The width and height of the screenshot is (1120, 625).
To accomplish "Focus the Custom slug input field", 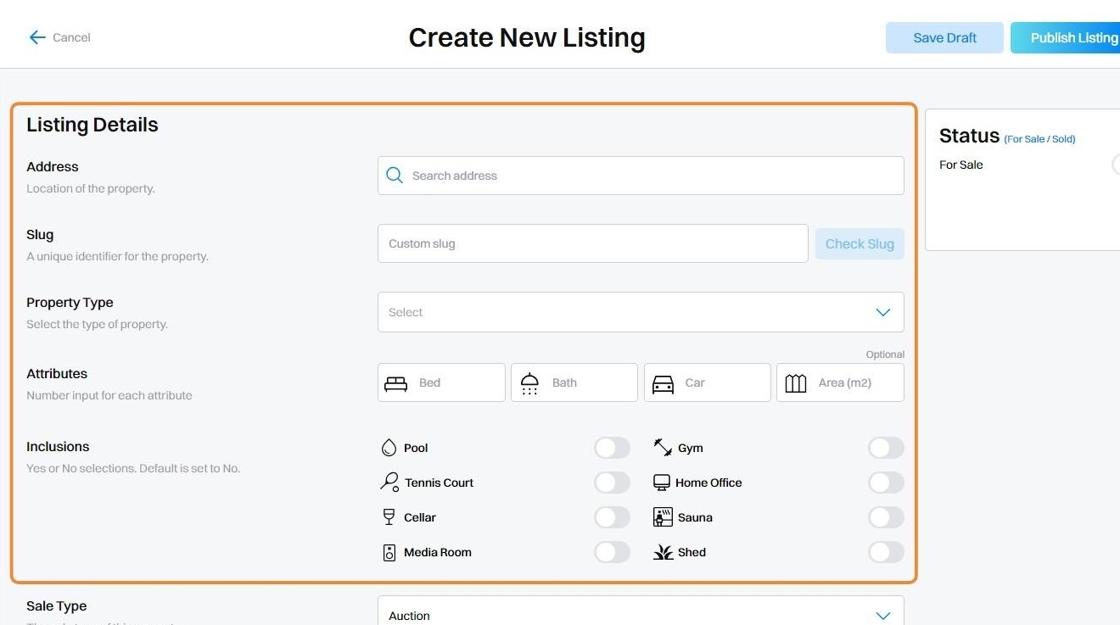I will (592, 244).
